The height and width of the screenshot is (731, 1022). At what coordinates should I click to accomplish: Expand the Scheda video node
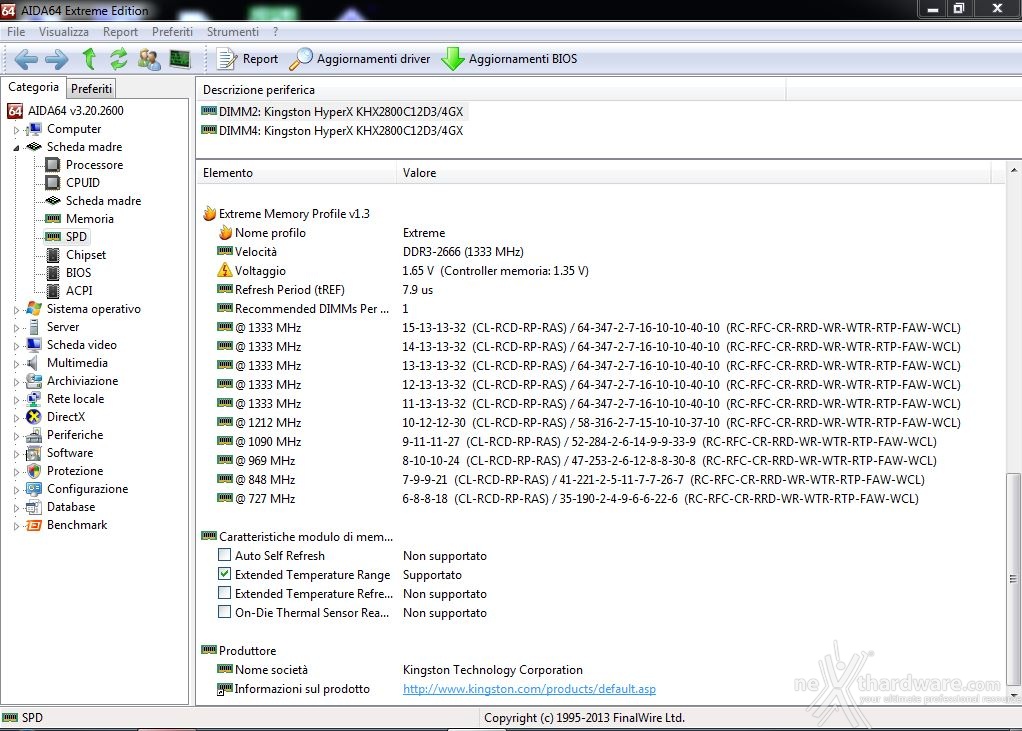(16, 345)
